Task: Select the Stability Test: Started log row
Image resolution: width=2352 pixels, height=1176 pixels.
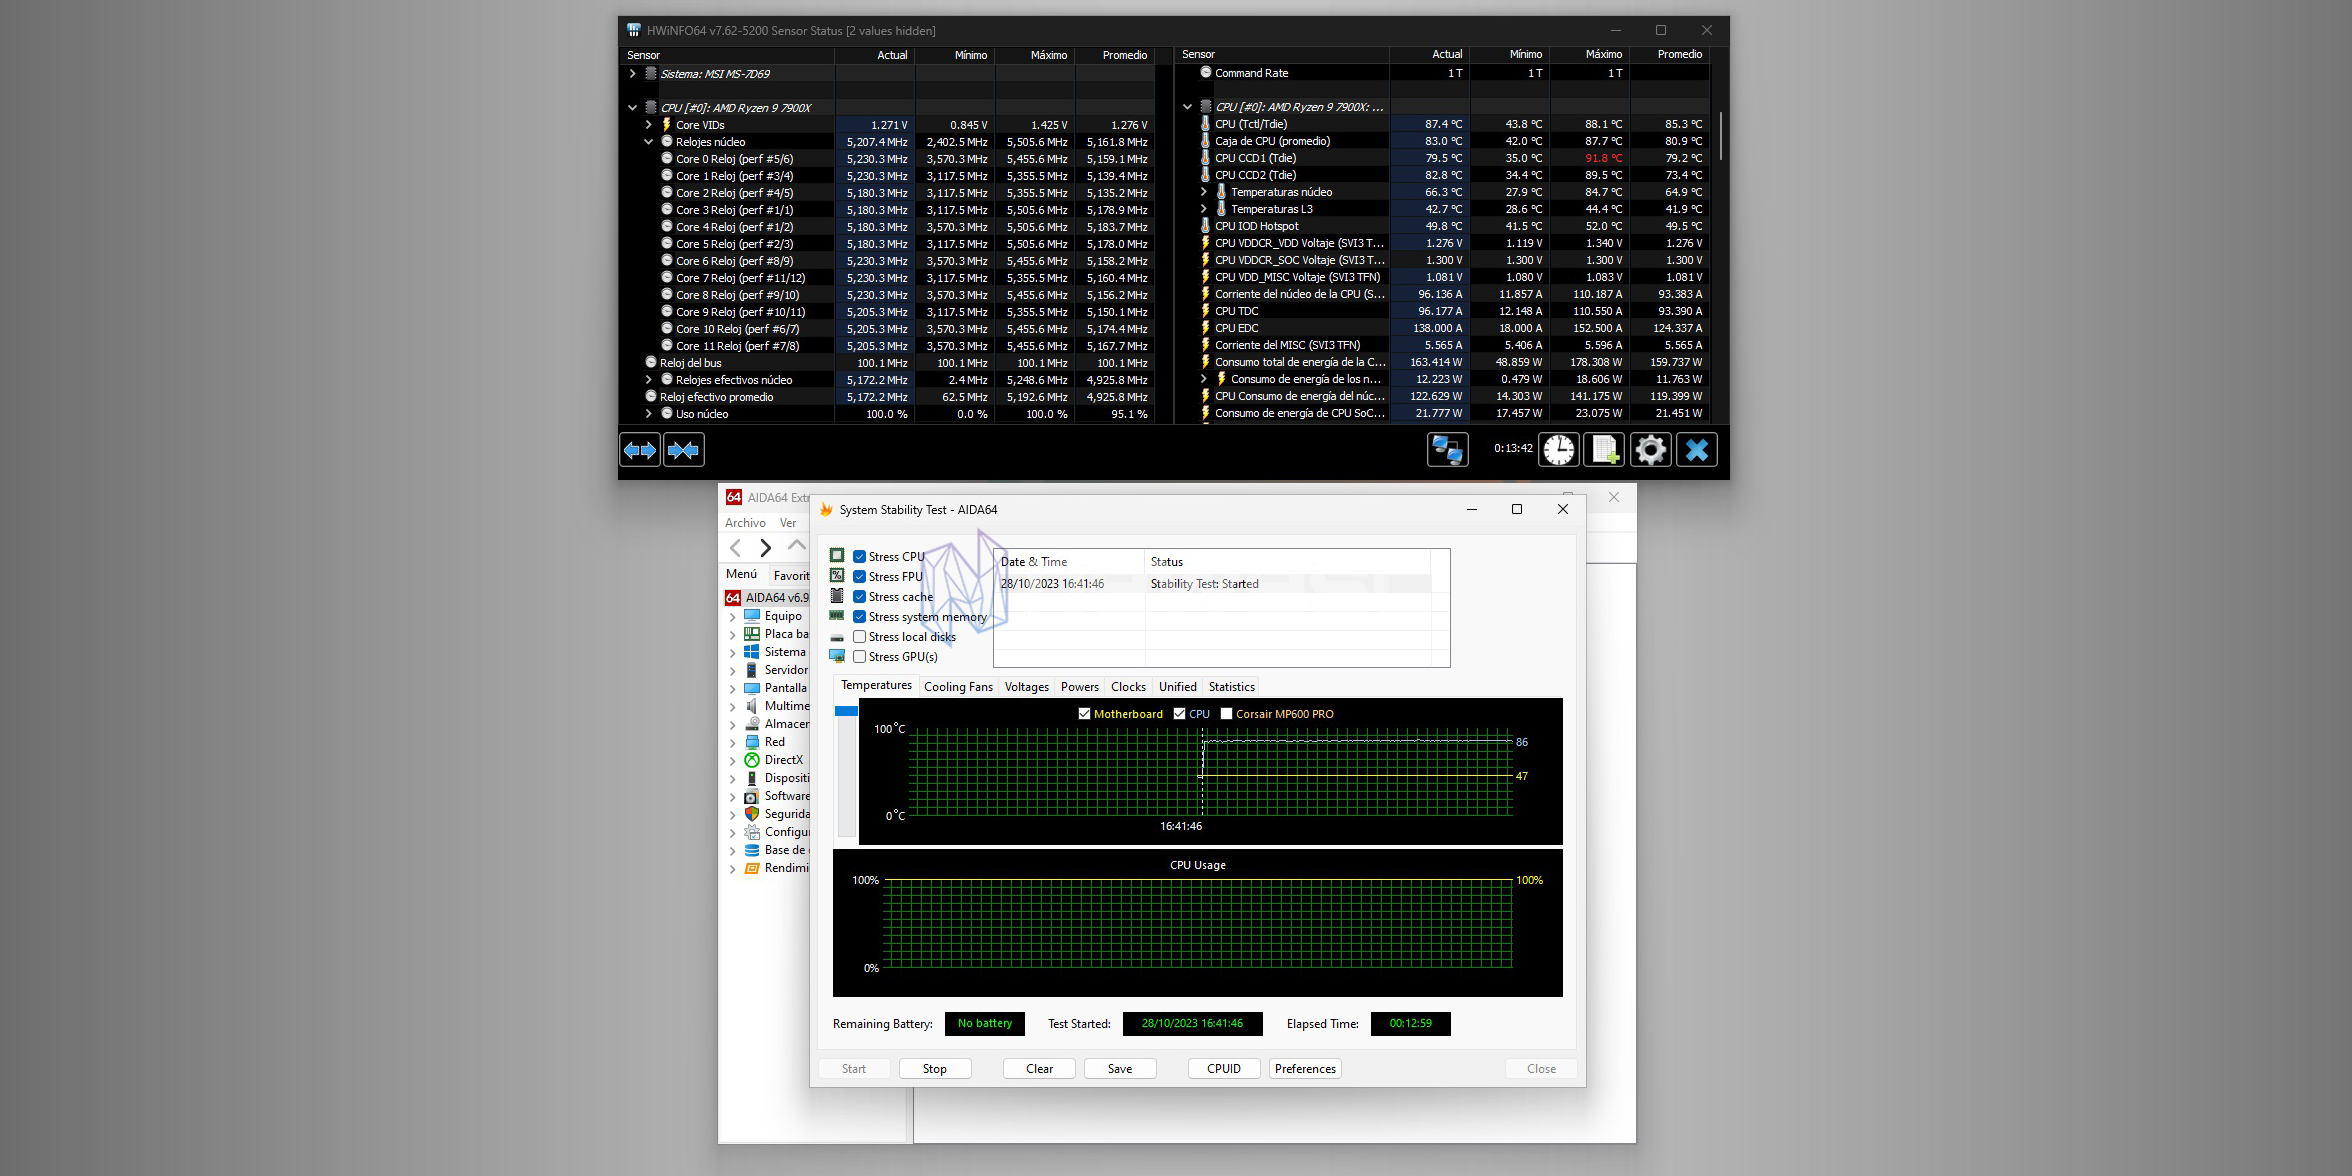Action: click(1215, 584)
